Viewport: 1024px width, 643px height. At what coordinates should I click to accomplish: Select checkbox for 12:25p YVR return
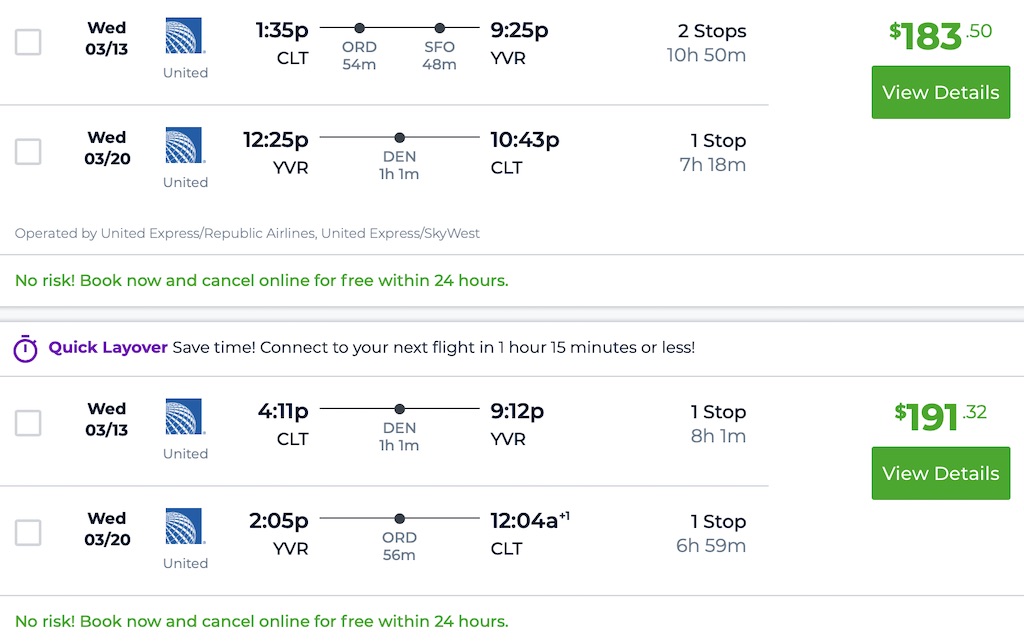tap(28, 152)
